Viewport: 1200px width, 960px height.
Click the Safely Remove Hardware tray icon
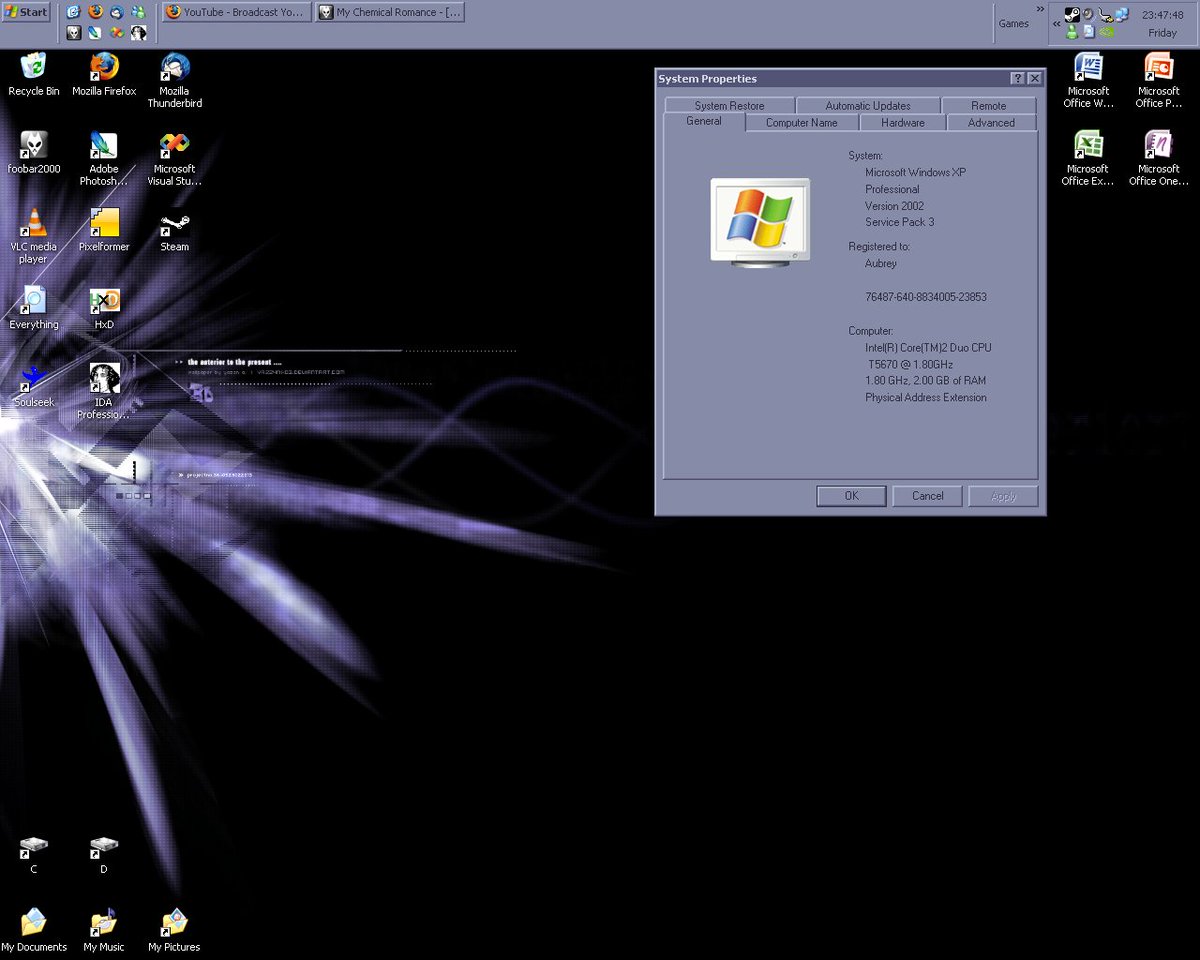pos(1105,15)
